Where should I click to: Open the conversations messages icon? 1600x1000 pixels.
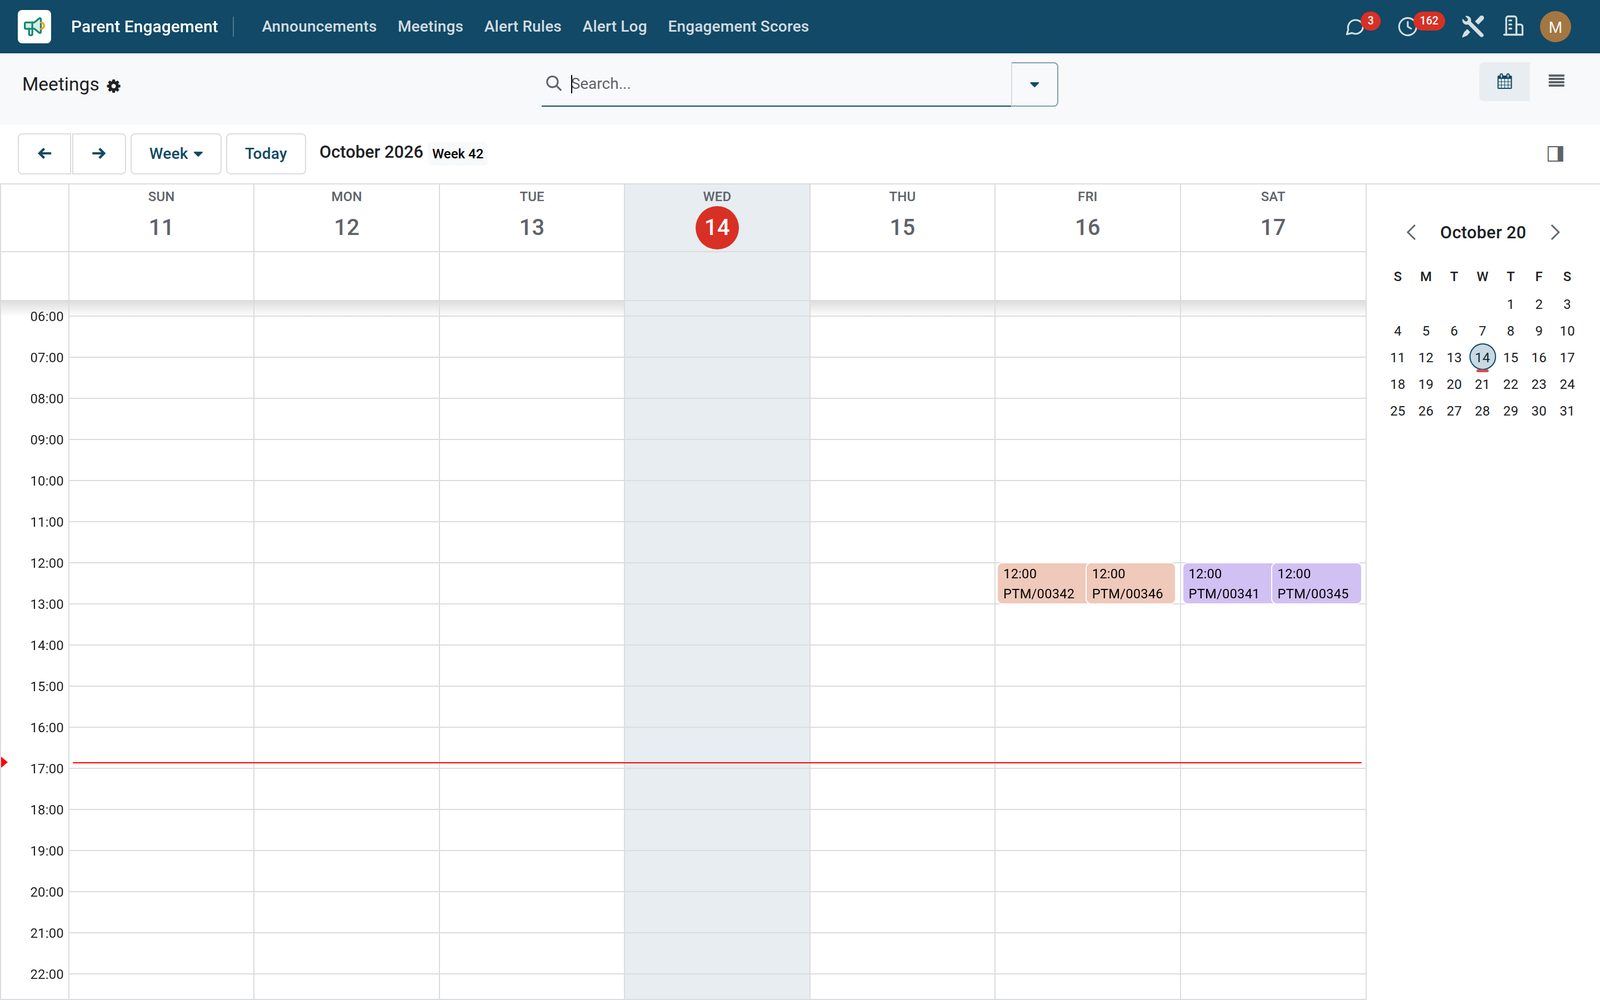pyautogui.click(x=1355, y=27)
